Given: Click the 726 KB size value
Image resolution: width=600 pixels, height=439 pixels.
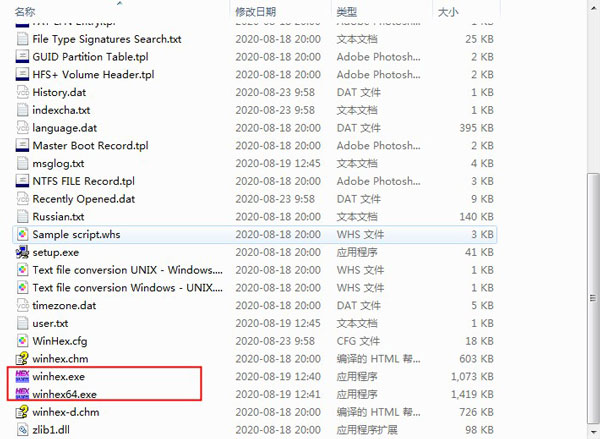Looking at the screenshot, I should [x=476, y=412].
